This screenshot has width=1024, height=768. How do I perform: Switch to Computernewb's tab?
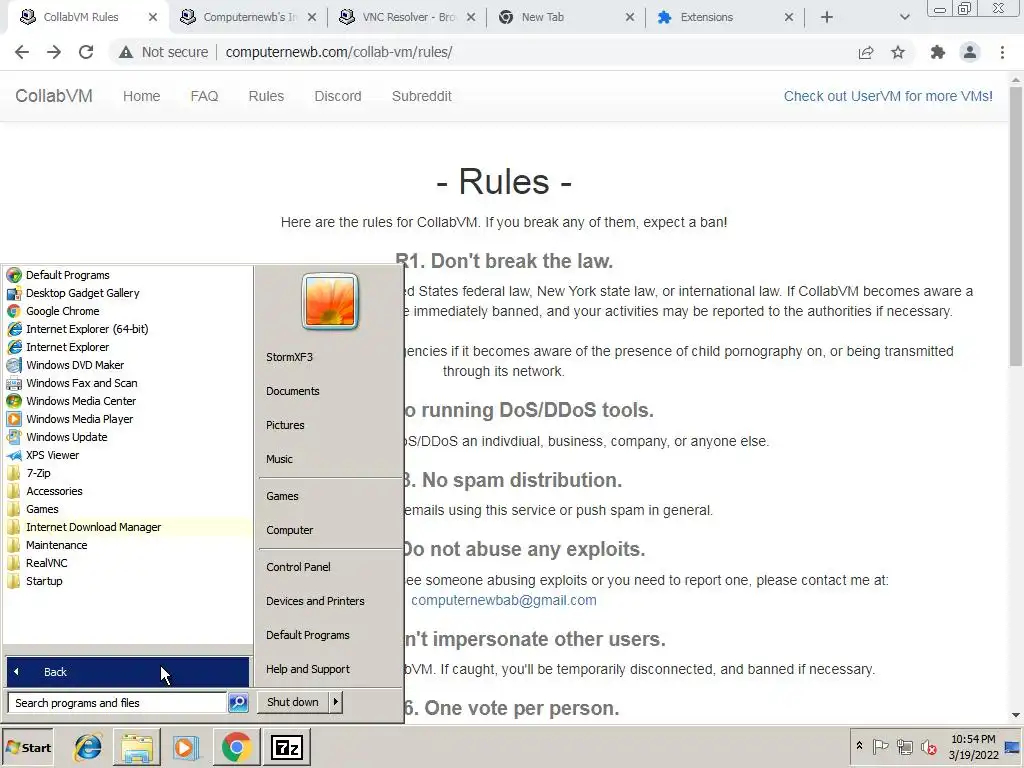tap(248, 17)
